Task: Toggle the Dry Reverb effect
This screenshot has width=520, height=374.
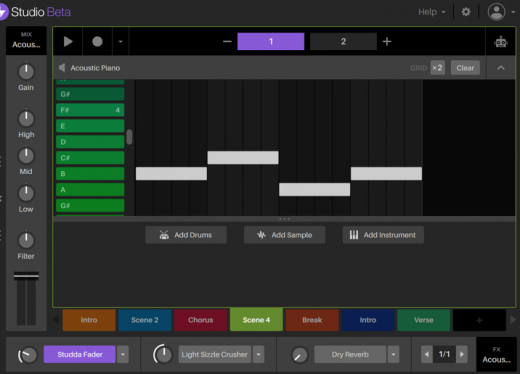Action: point(350,354)
